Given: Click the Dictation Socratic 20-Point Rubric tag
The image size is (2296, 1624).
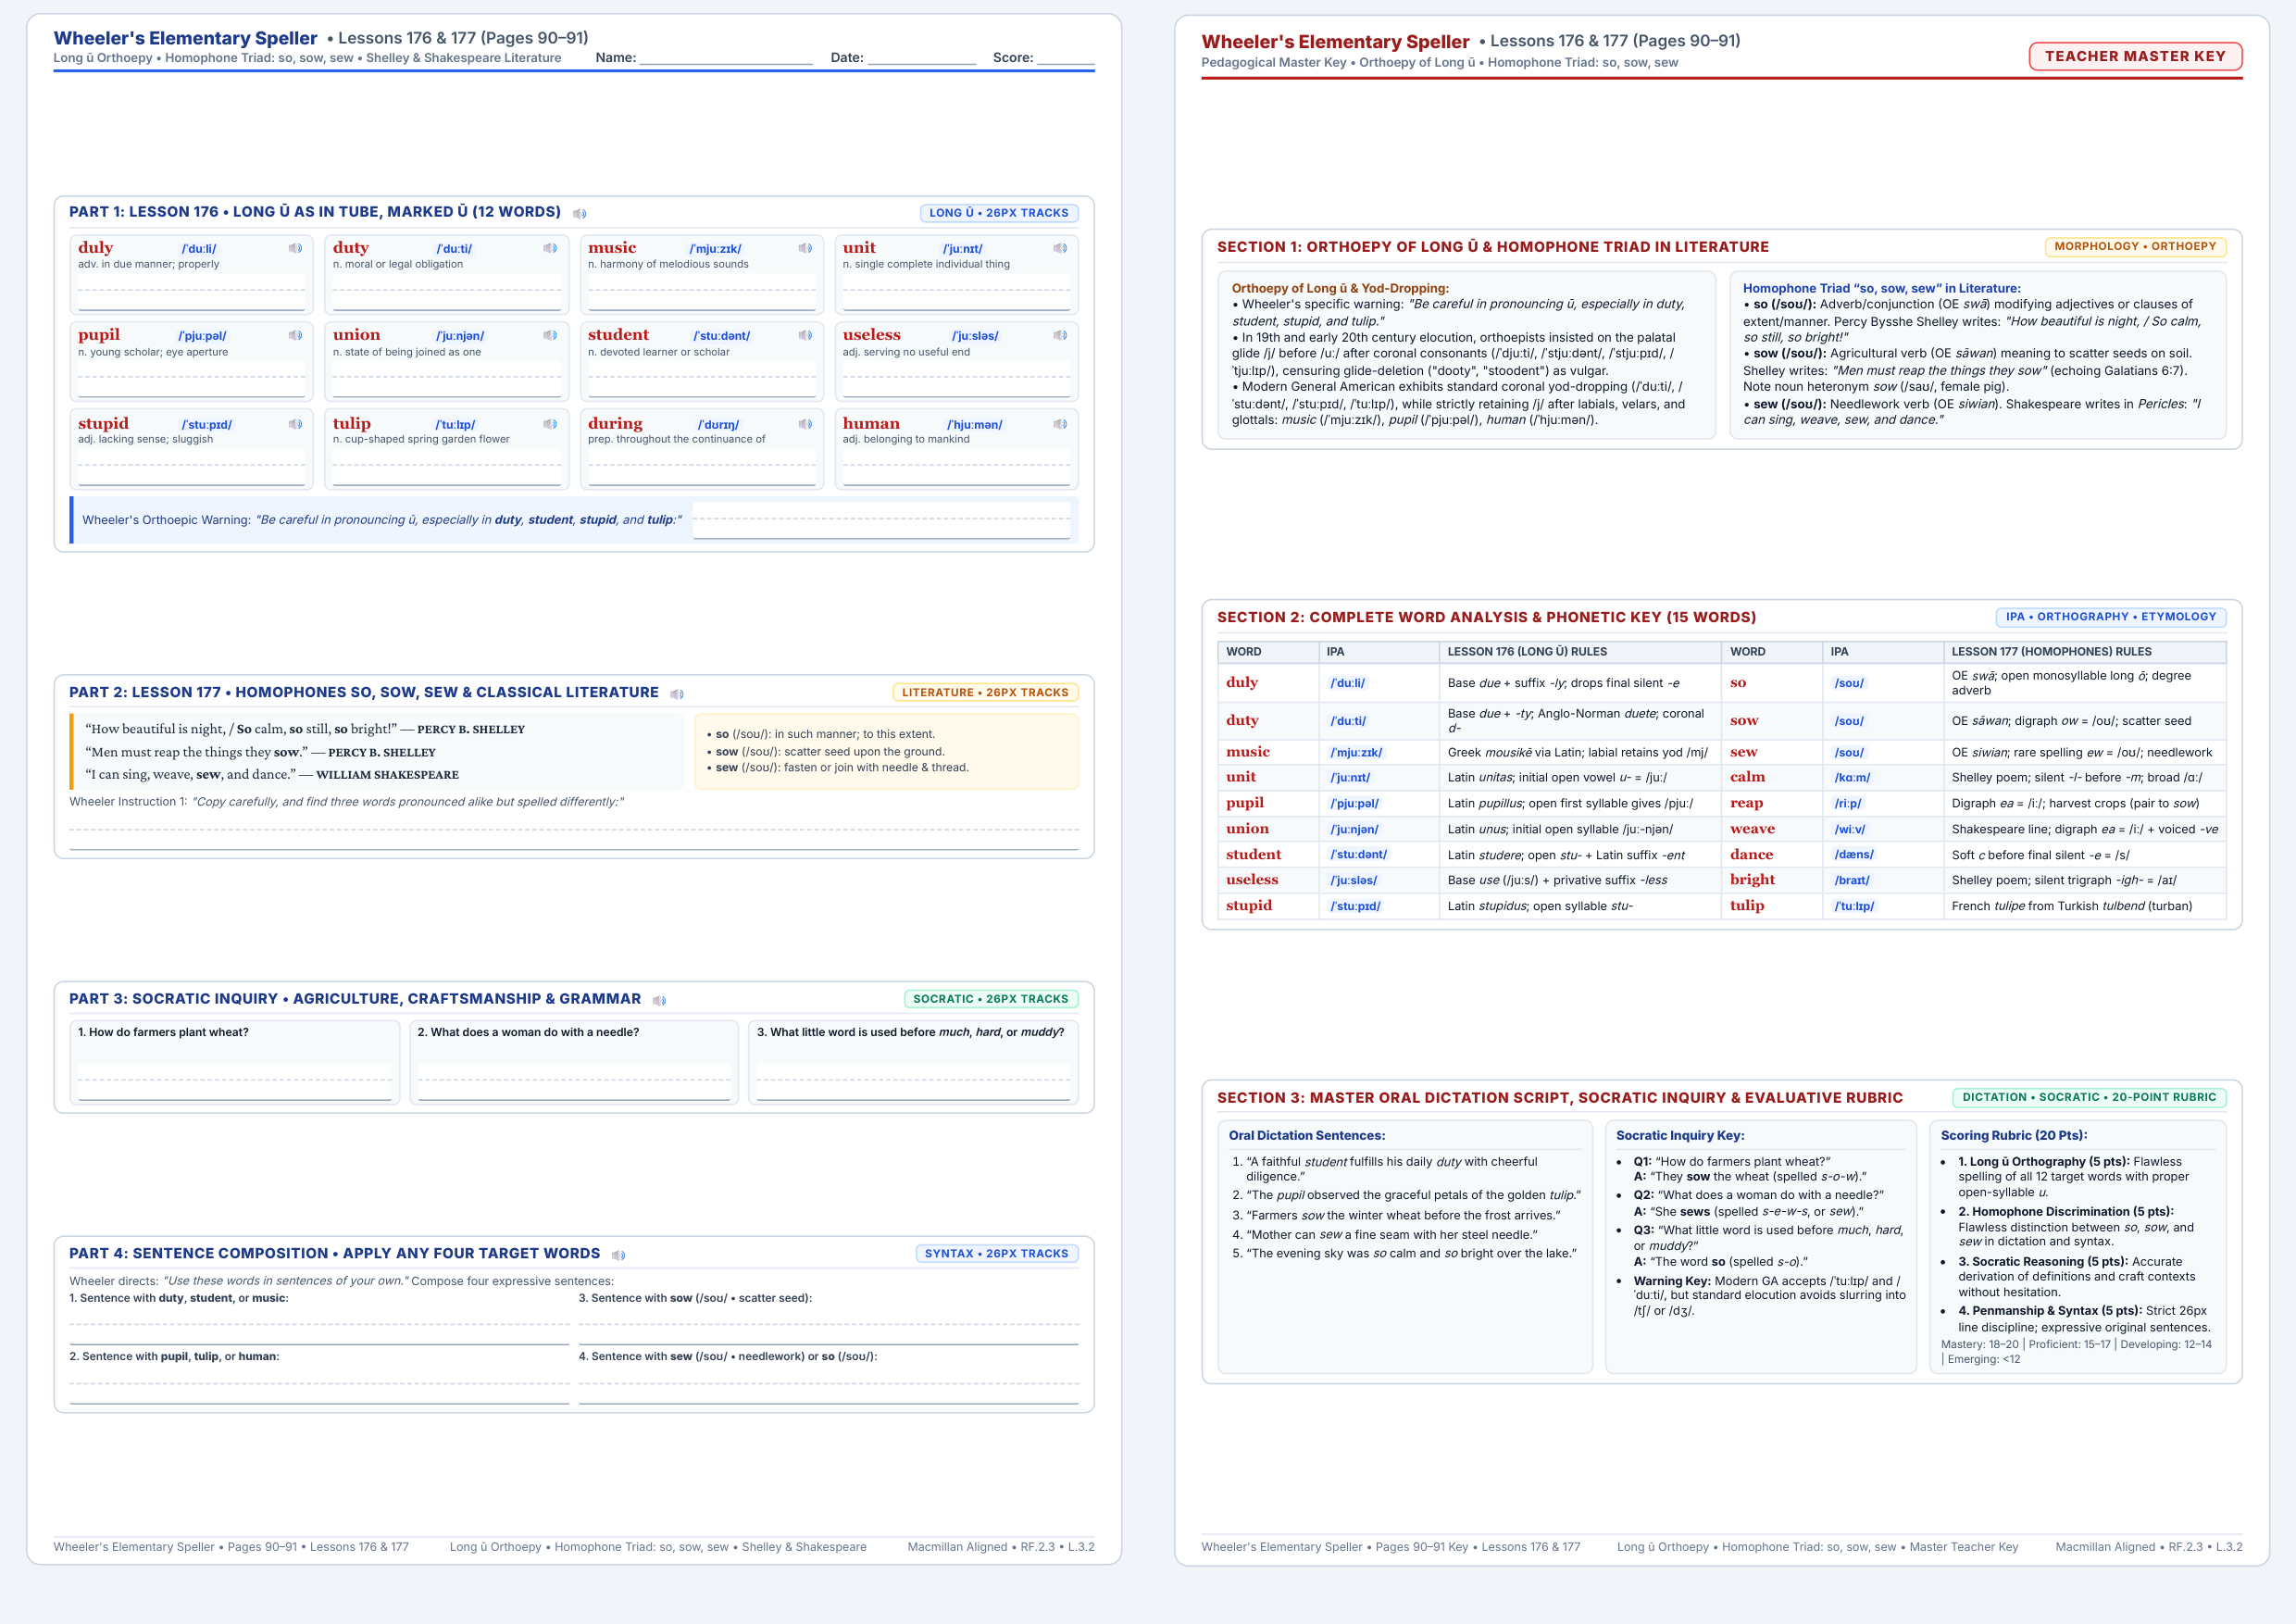Looking at the screenshot, I should [2089, 1097].
